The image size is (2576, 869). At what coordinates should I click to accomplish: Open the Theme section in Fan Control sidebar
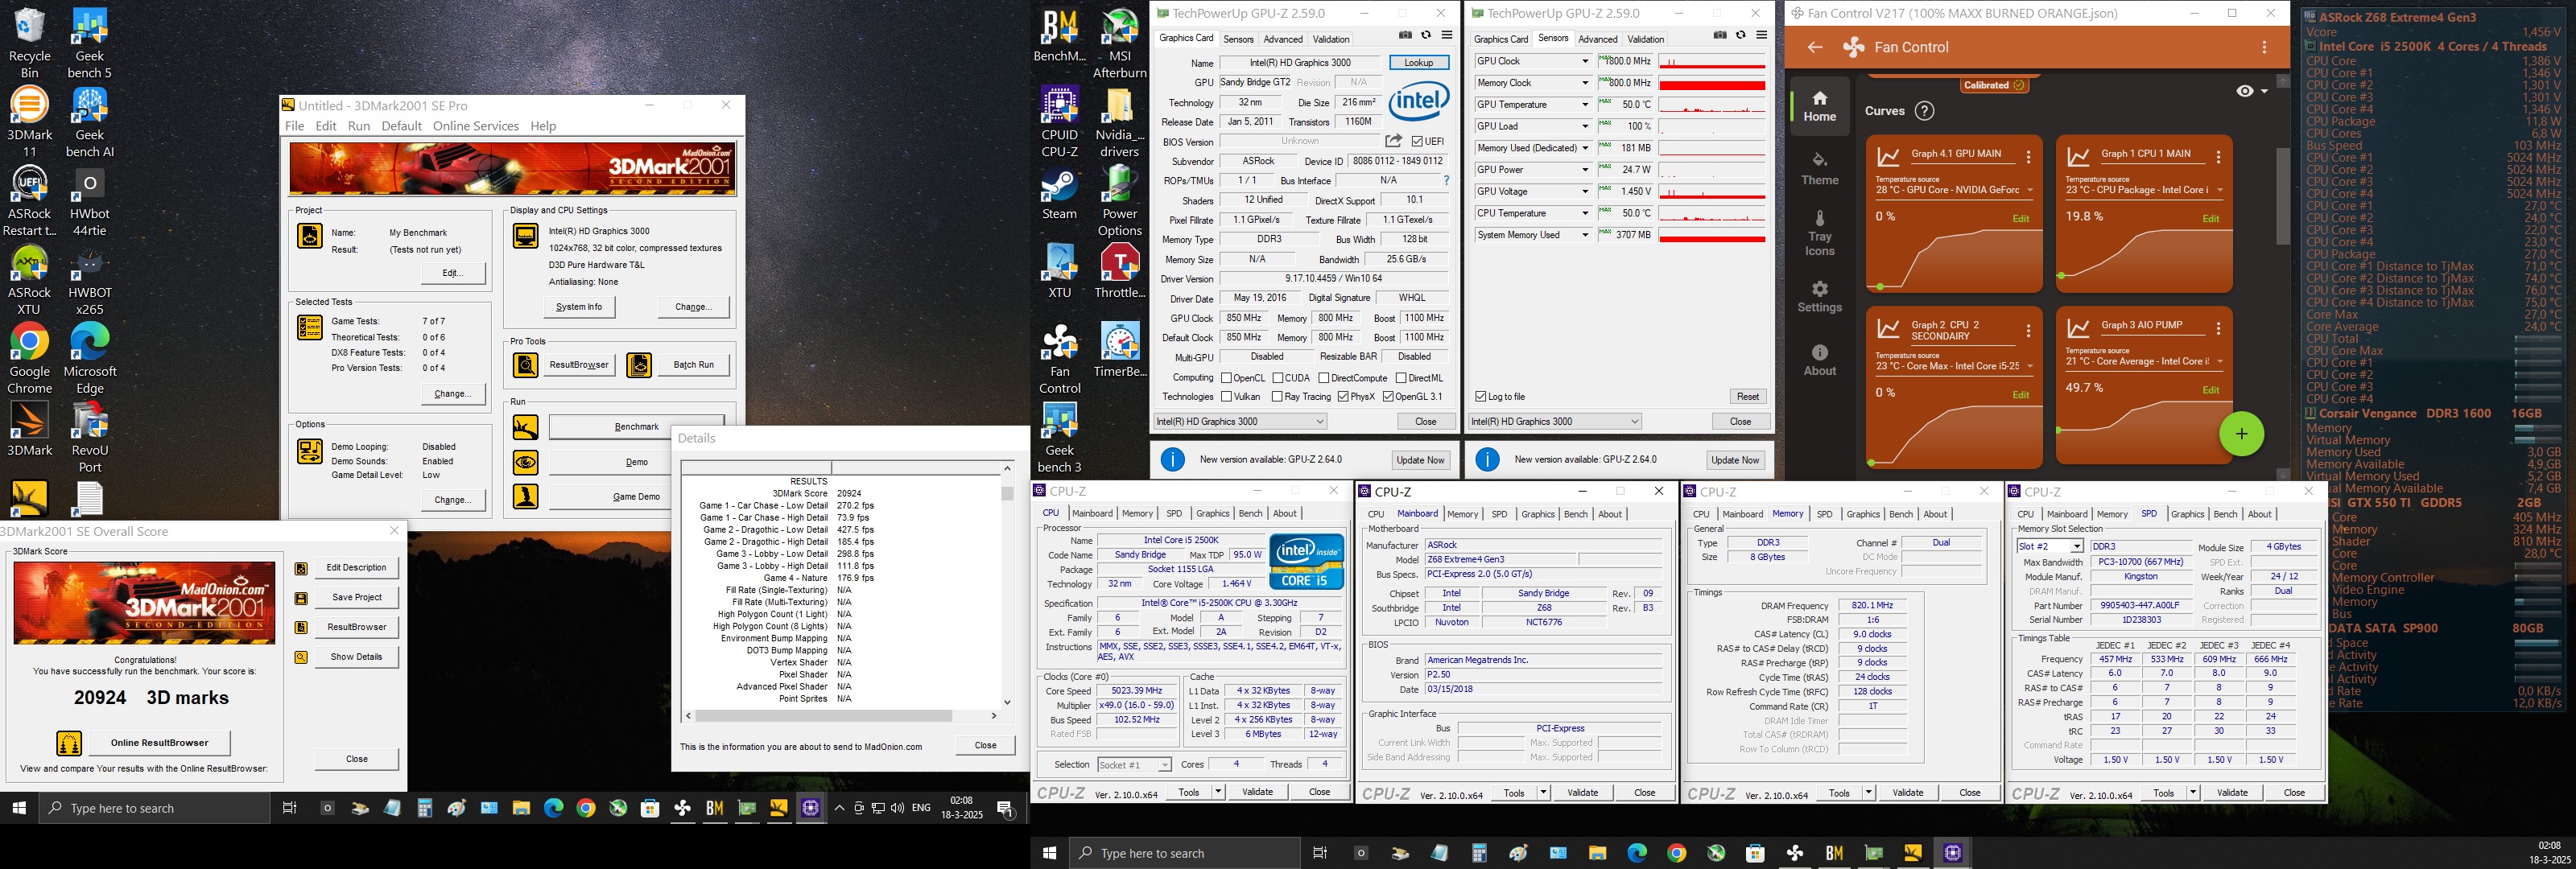(1819, 168)
